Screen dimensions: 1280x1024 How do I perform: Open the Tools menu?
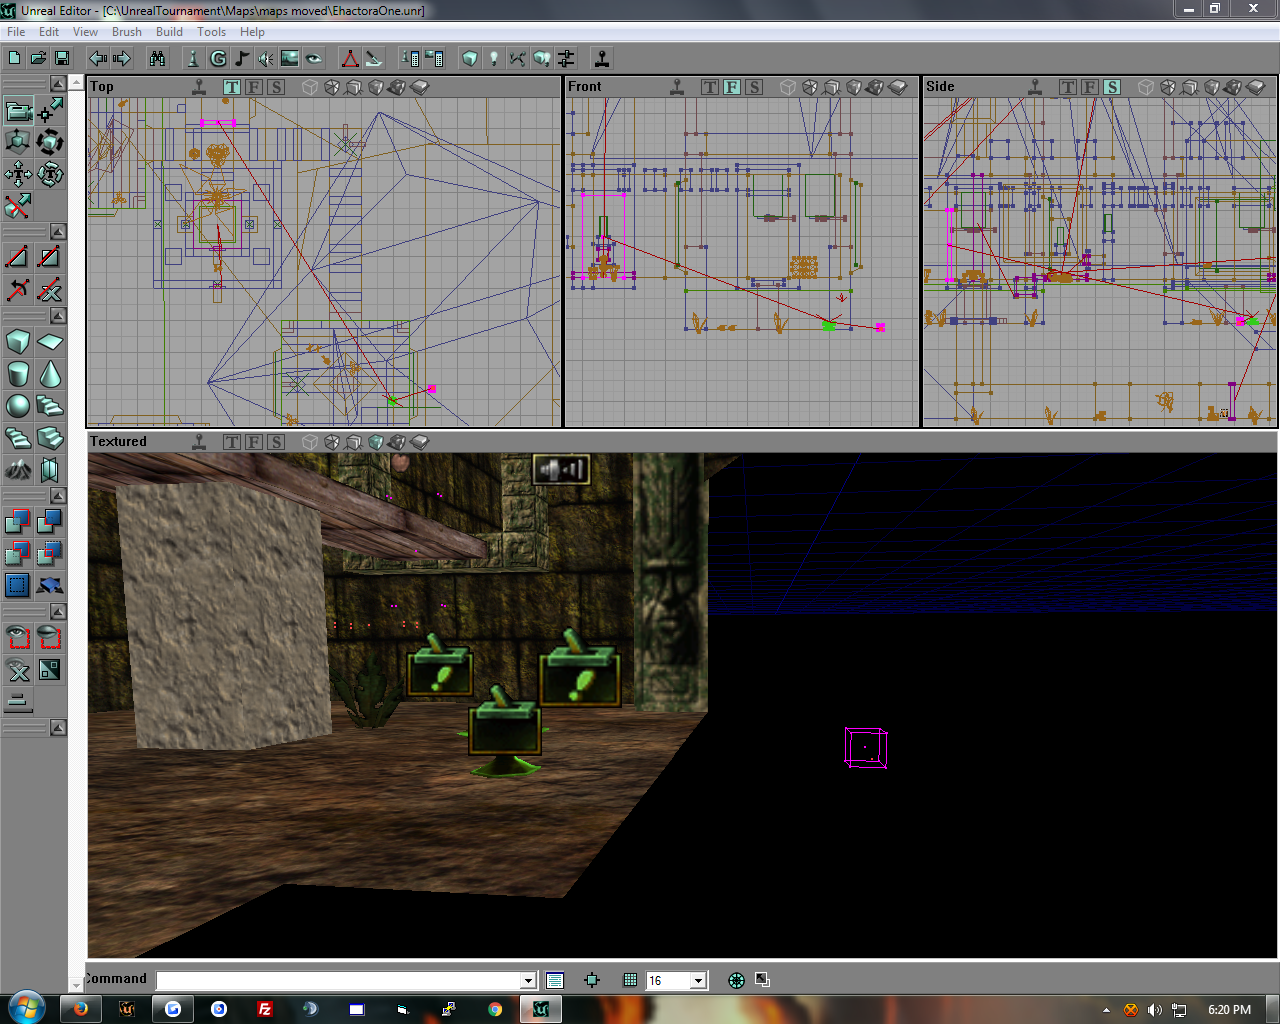(x=211, y=32)
